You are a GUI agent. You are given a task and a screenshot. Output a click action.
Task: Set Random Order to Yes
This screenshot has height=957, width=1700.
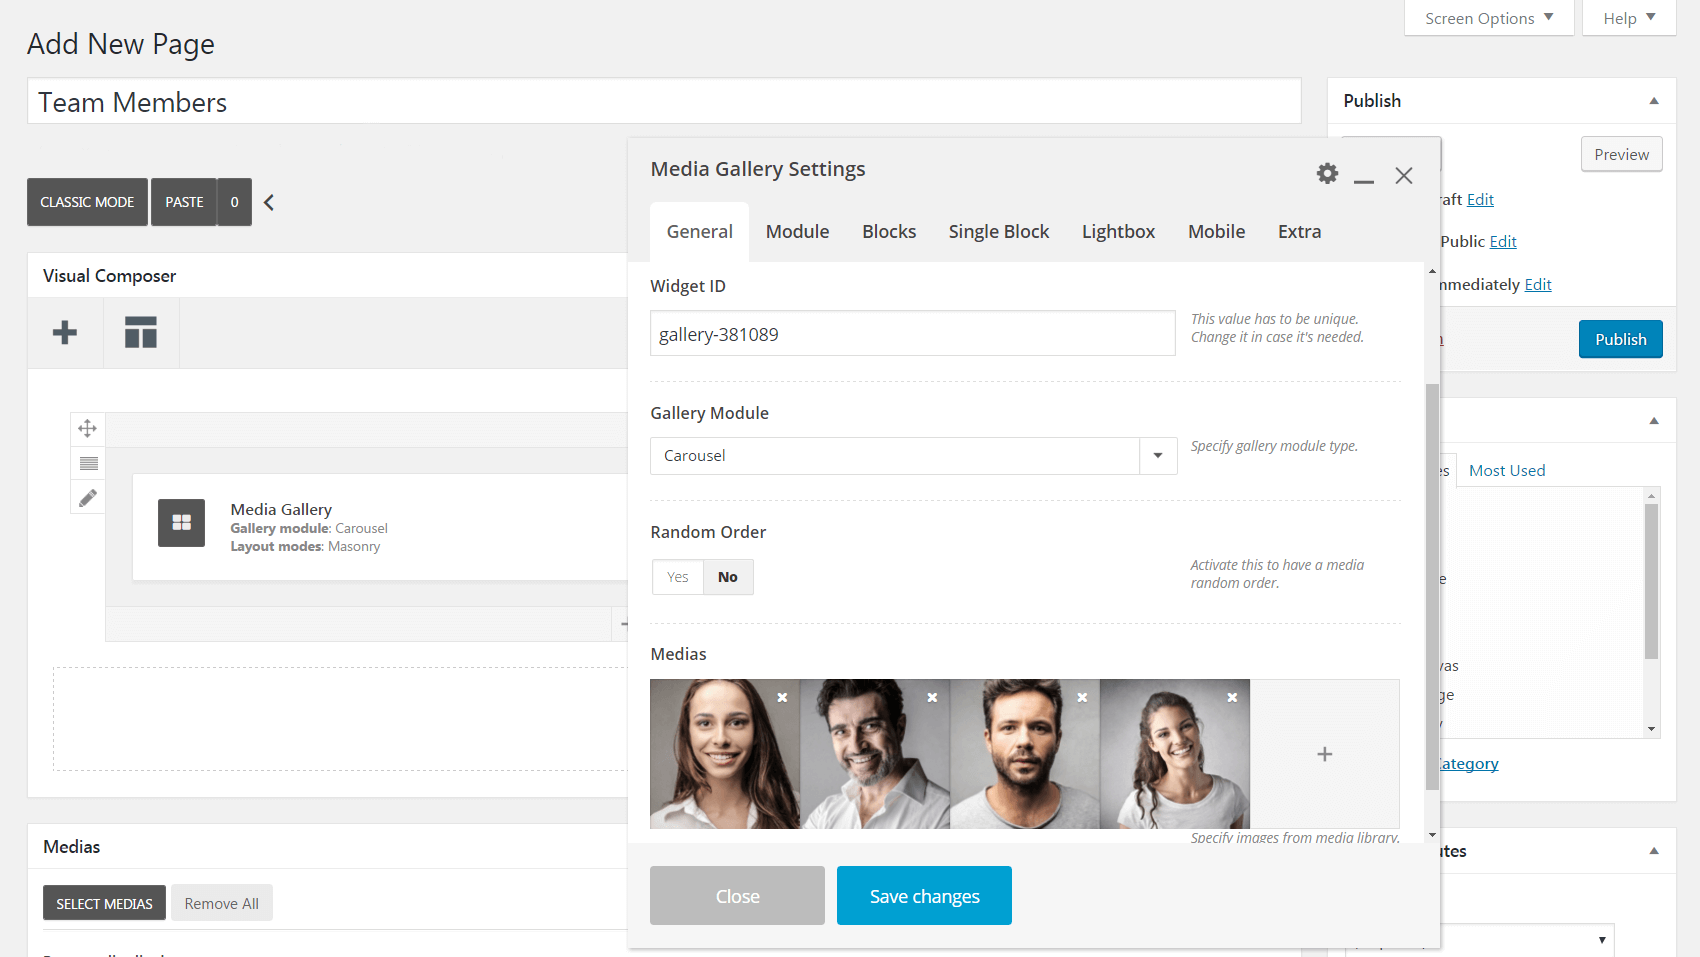tap(678, 577)
